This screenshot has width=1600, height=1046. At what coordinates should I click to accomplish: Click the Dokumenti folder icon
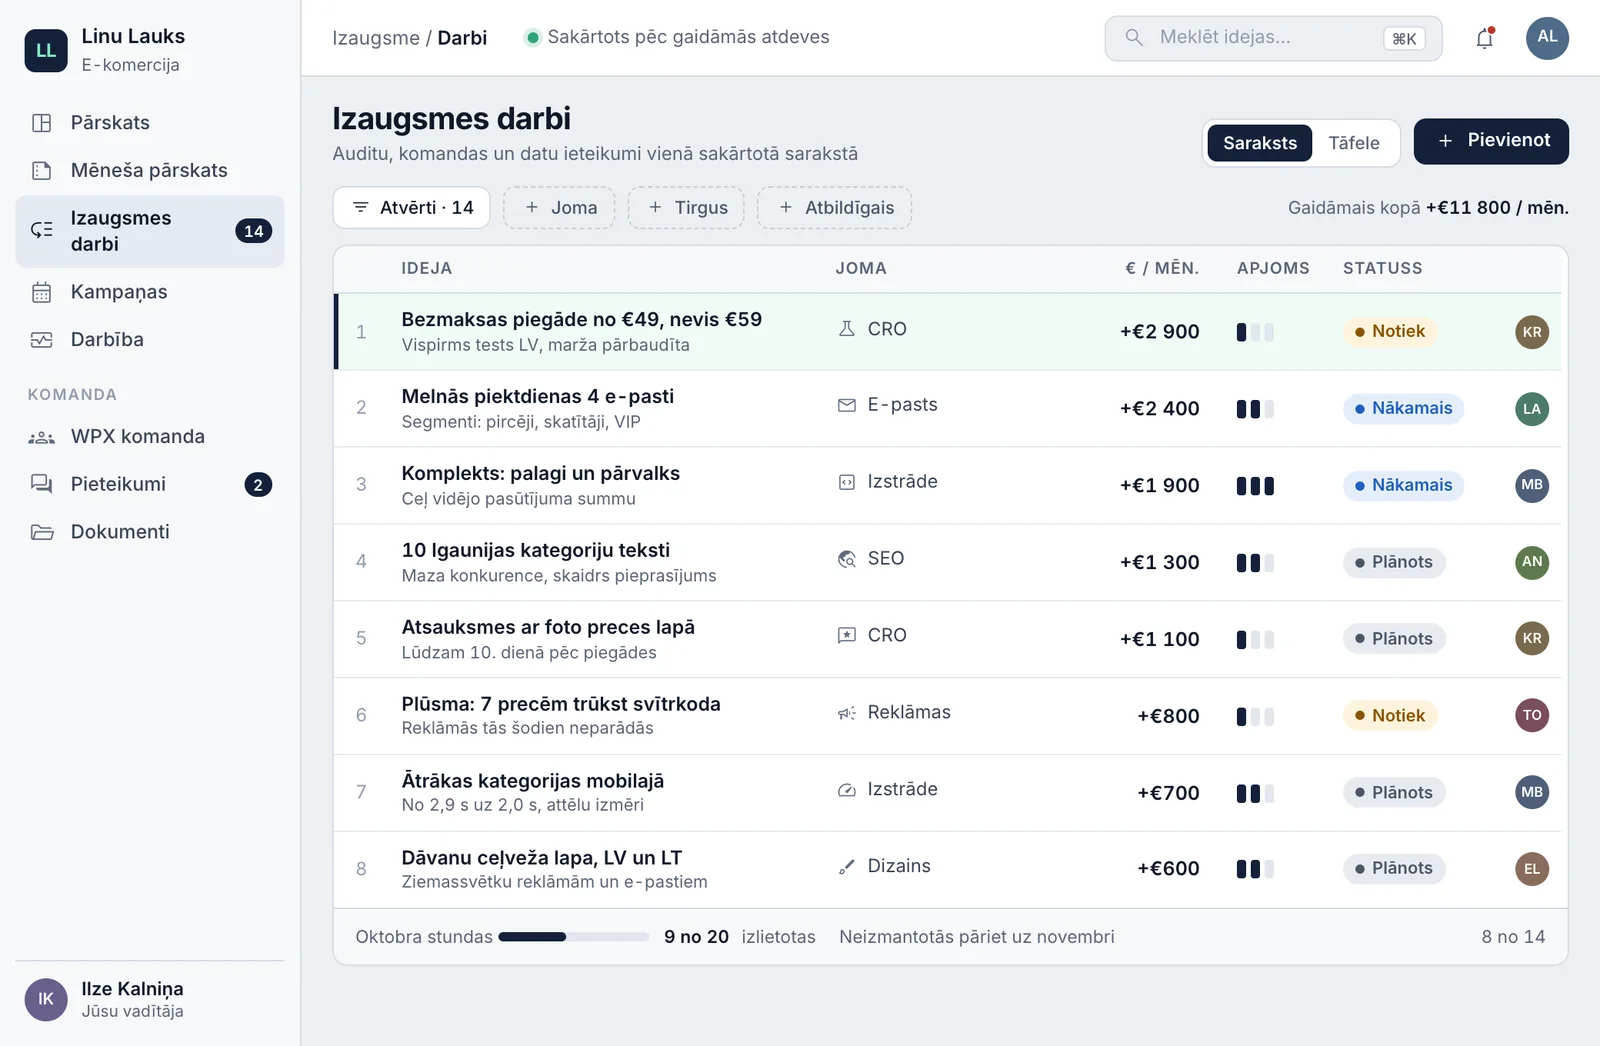click(x=42, y=532)
